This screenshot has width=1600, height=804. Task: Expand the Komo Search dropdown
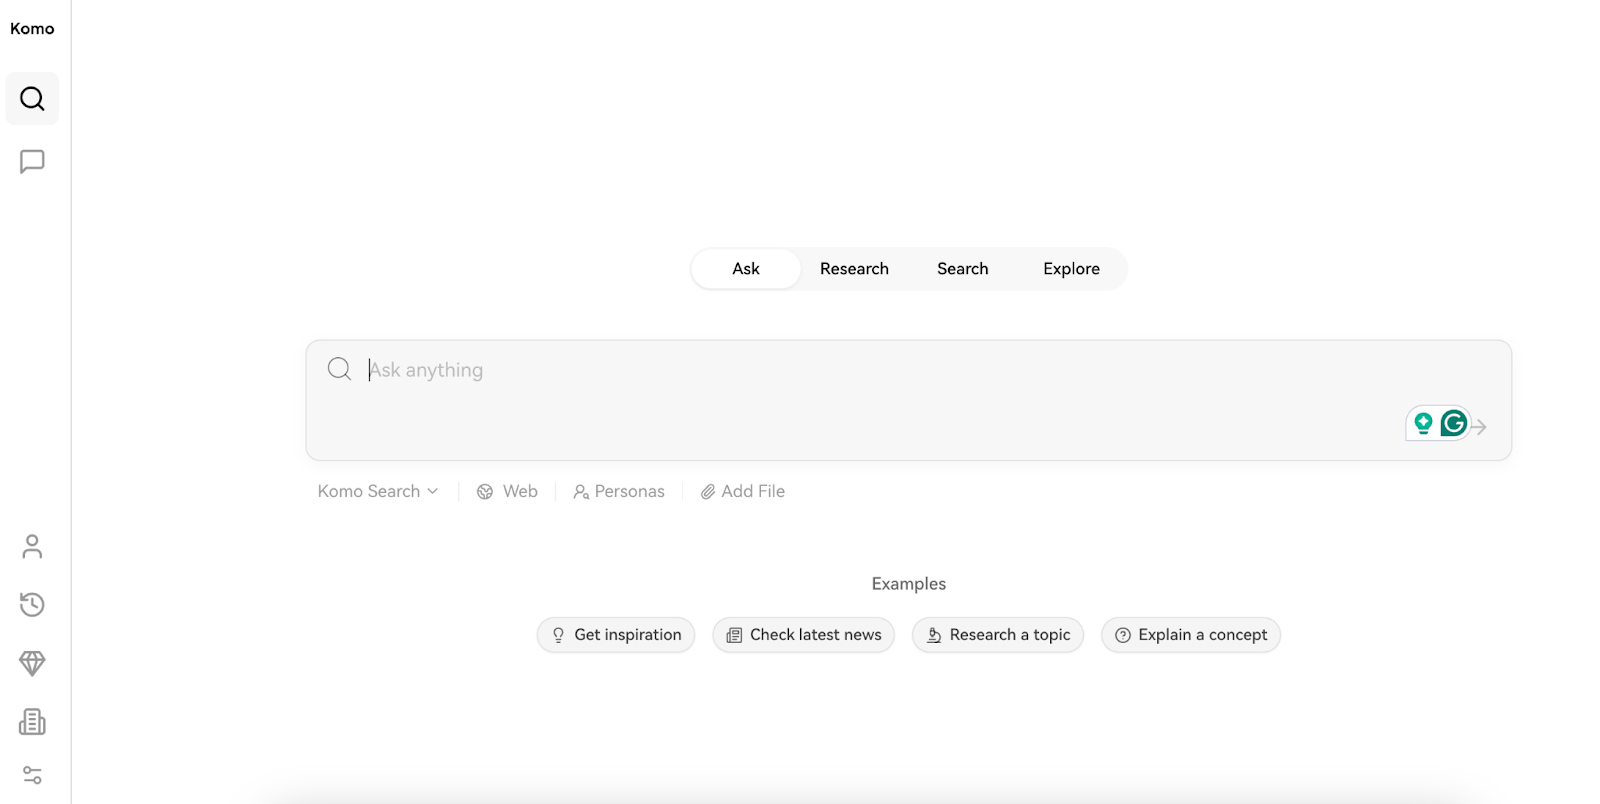(378, 491)
